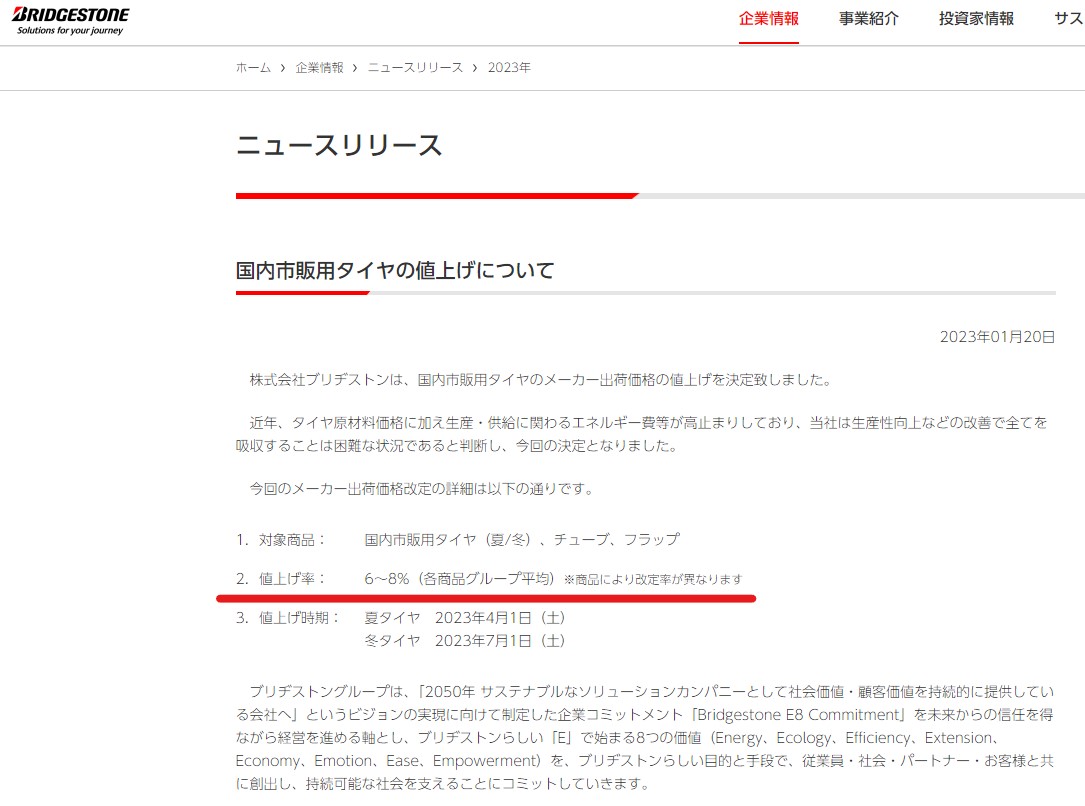Open the 投資家情報 menu tab
The width and height of the screenshot is (1085, 806).
[976, 19]
